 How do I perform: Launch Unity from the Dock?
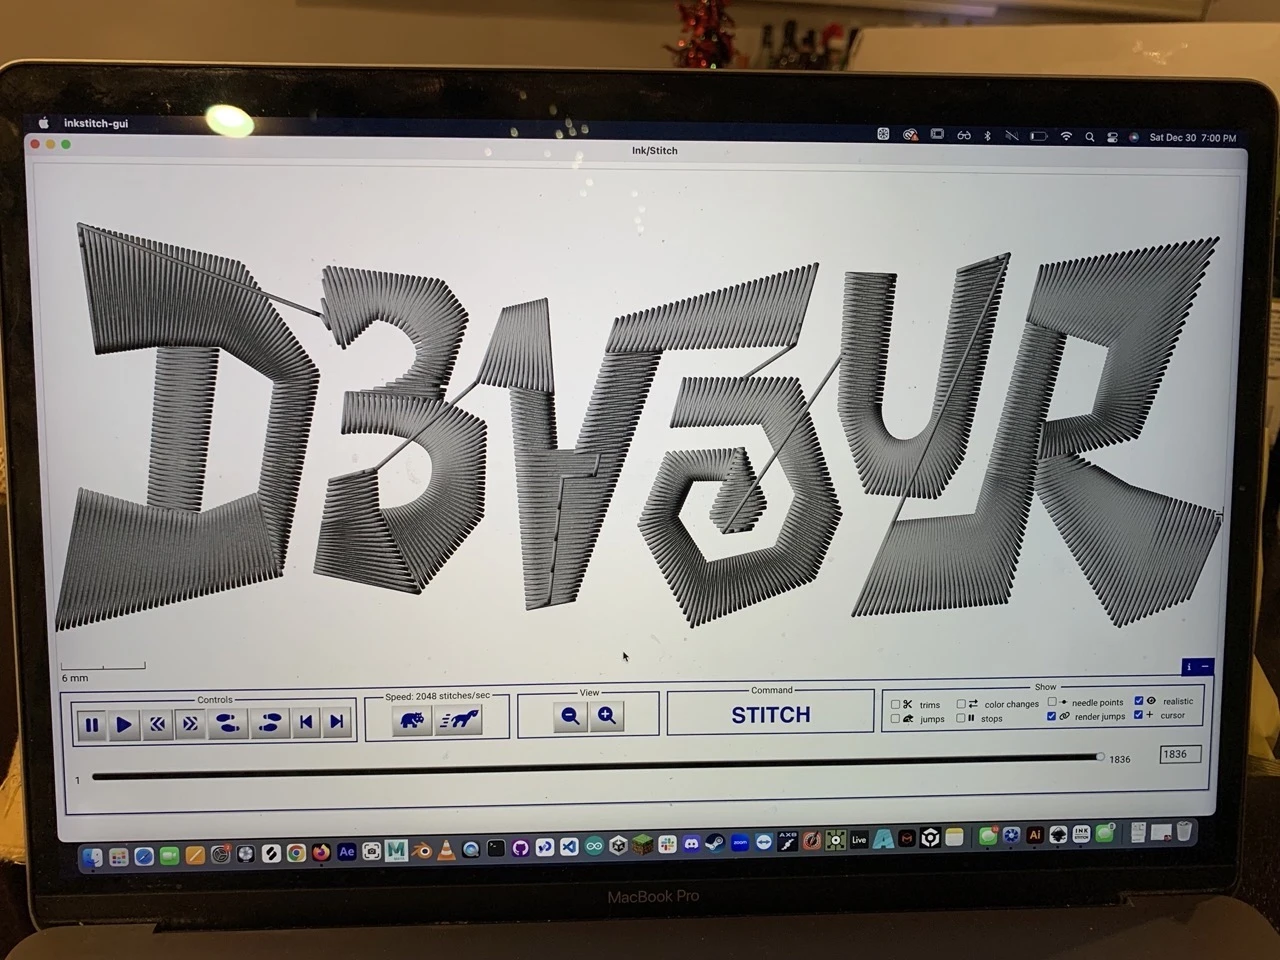[619, 846]
